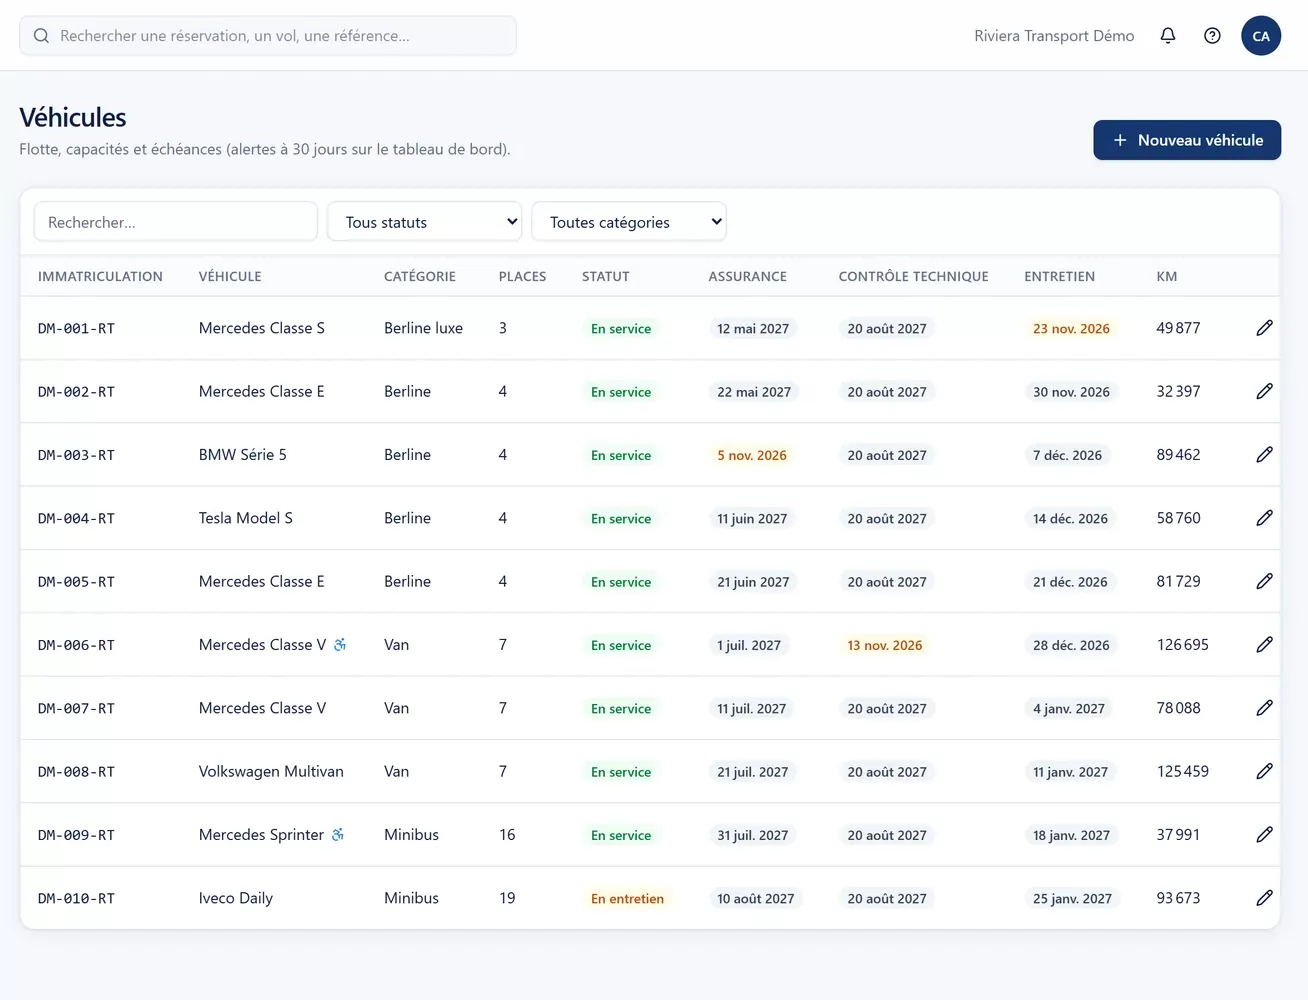Open the Toutes catégories dropdown
The image size is (1308, 1000).
(x=629, y=222)
